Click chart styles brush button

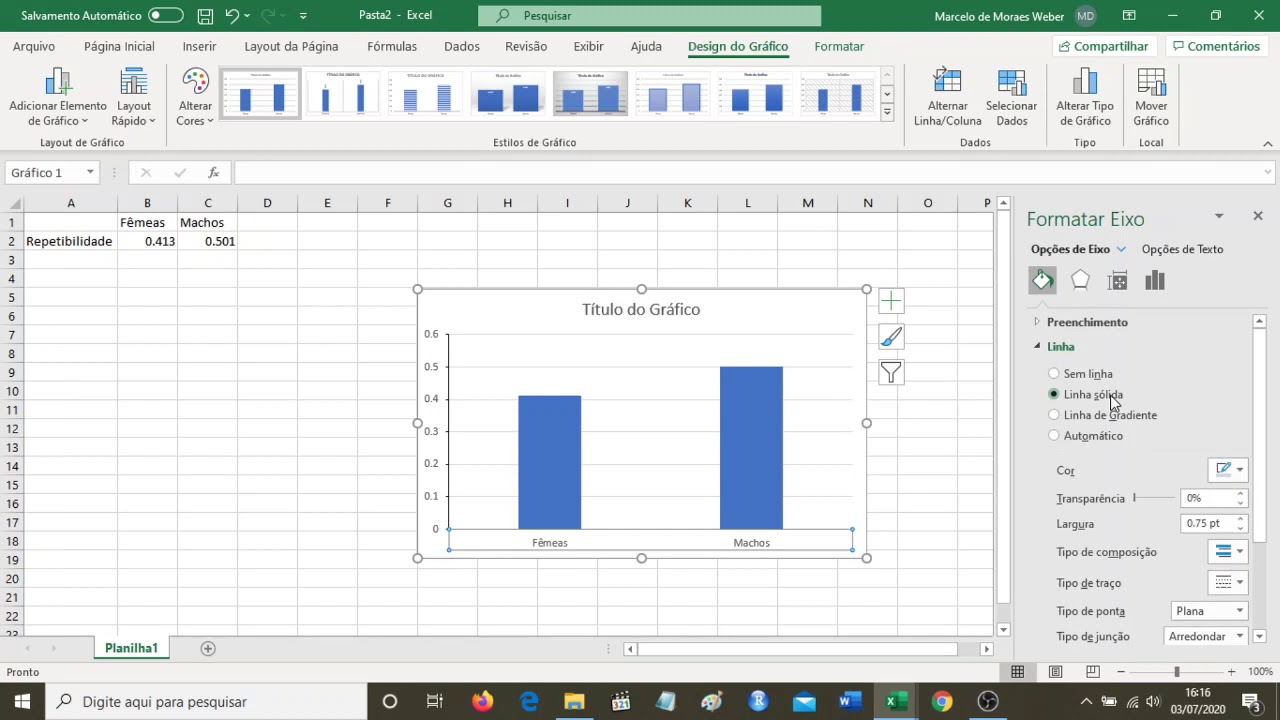click(891, 337)
